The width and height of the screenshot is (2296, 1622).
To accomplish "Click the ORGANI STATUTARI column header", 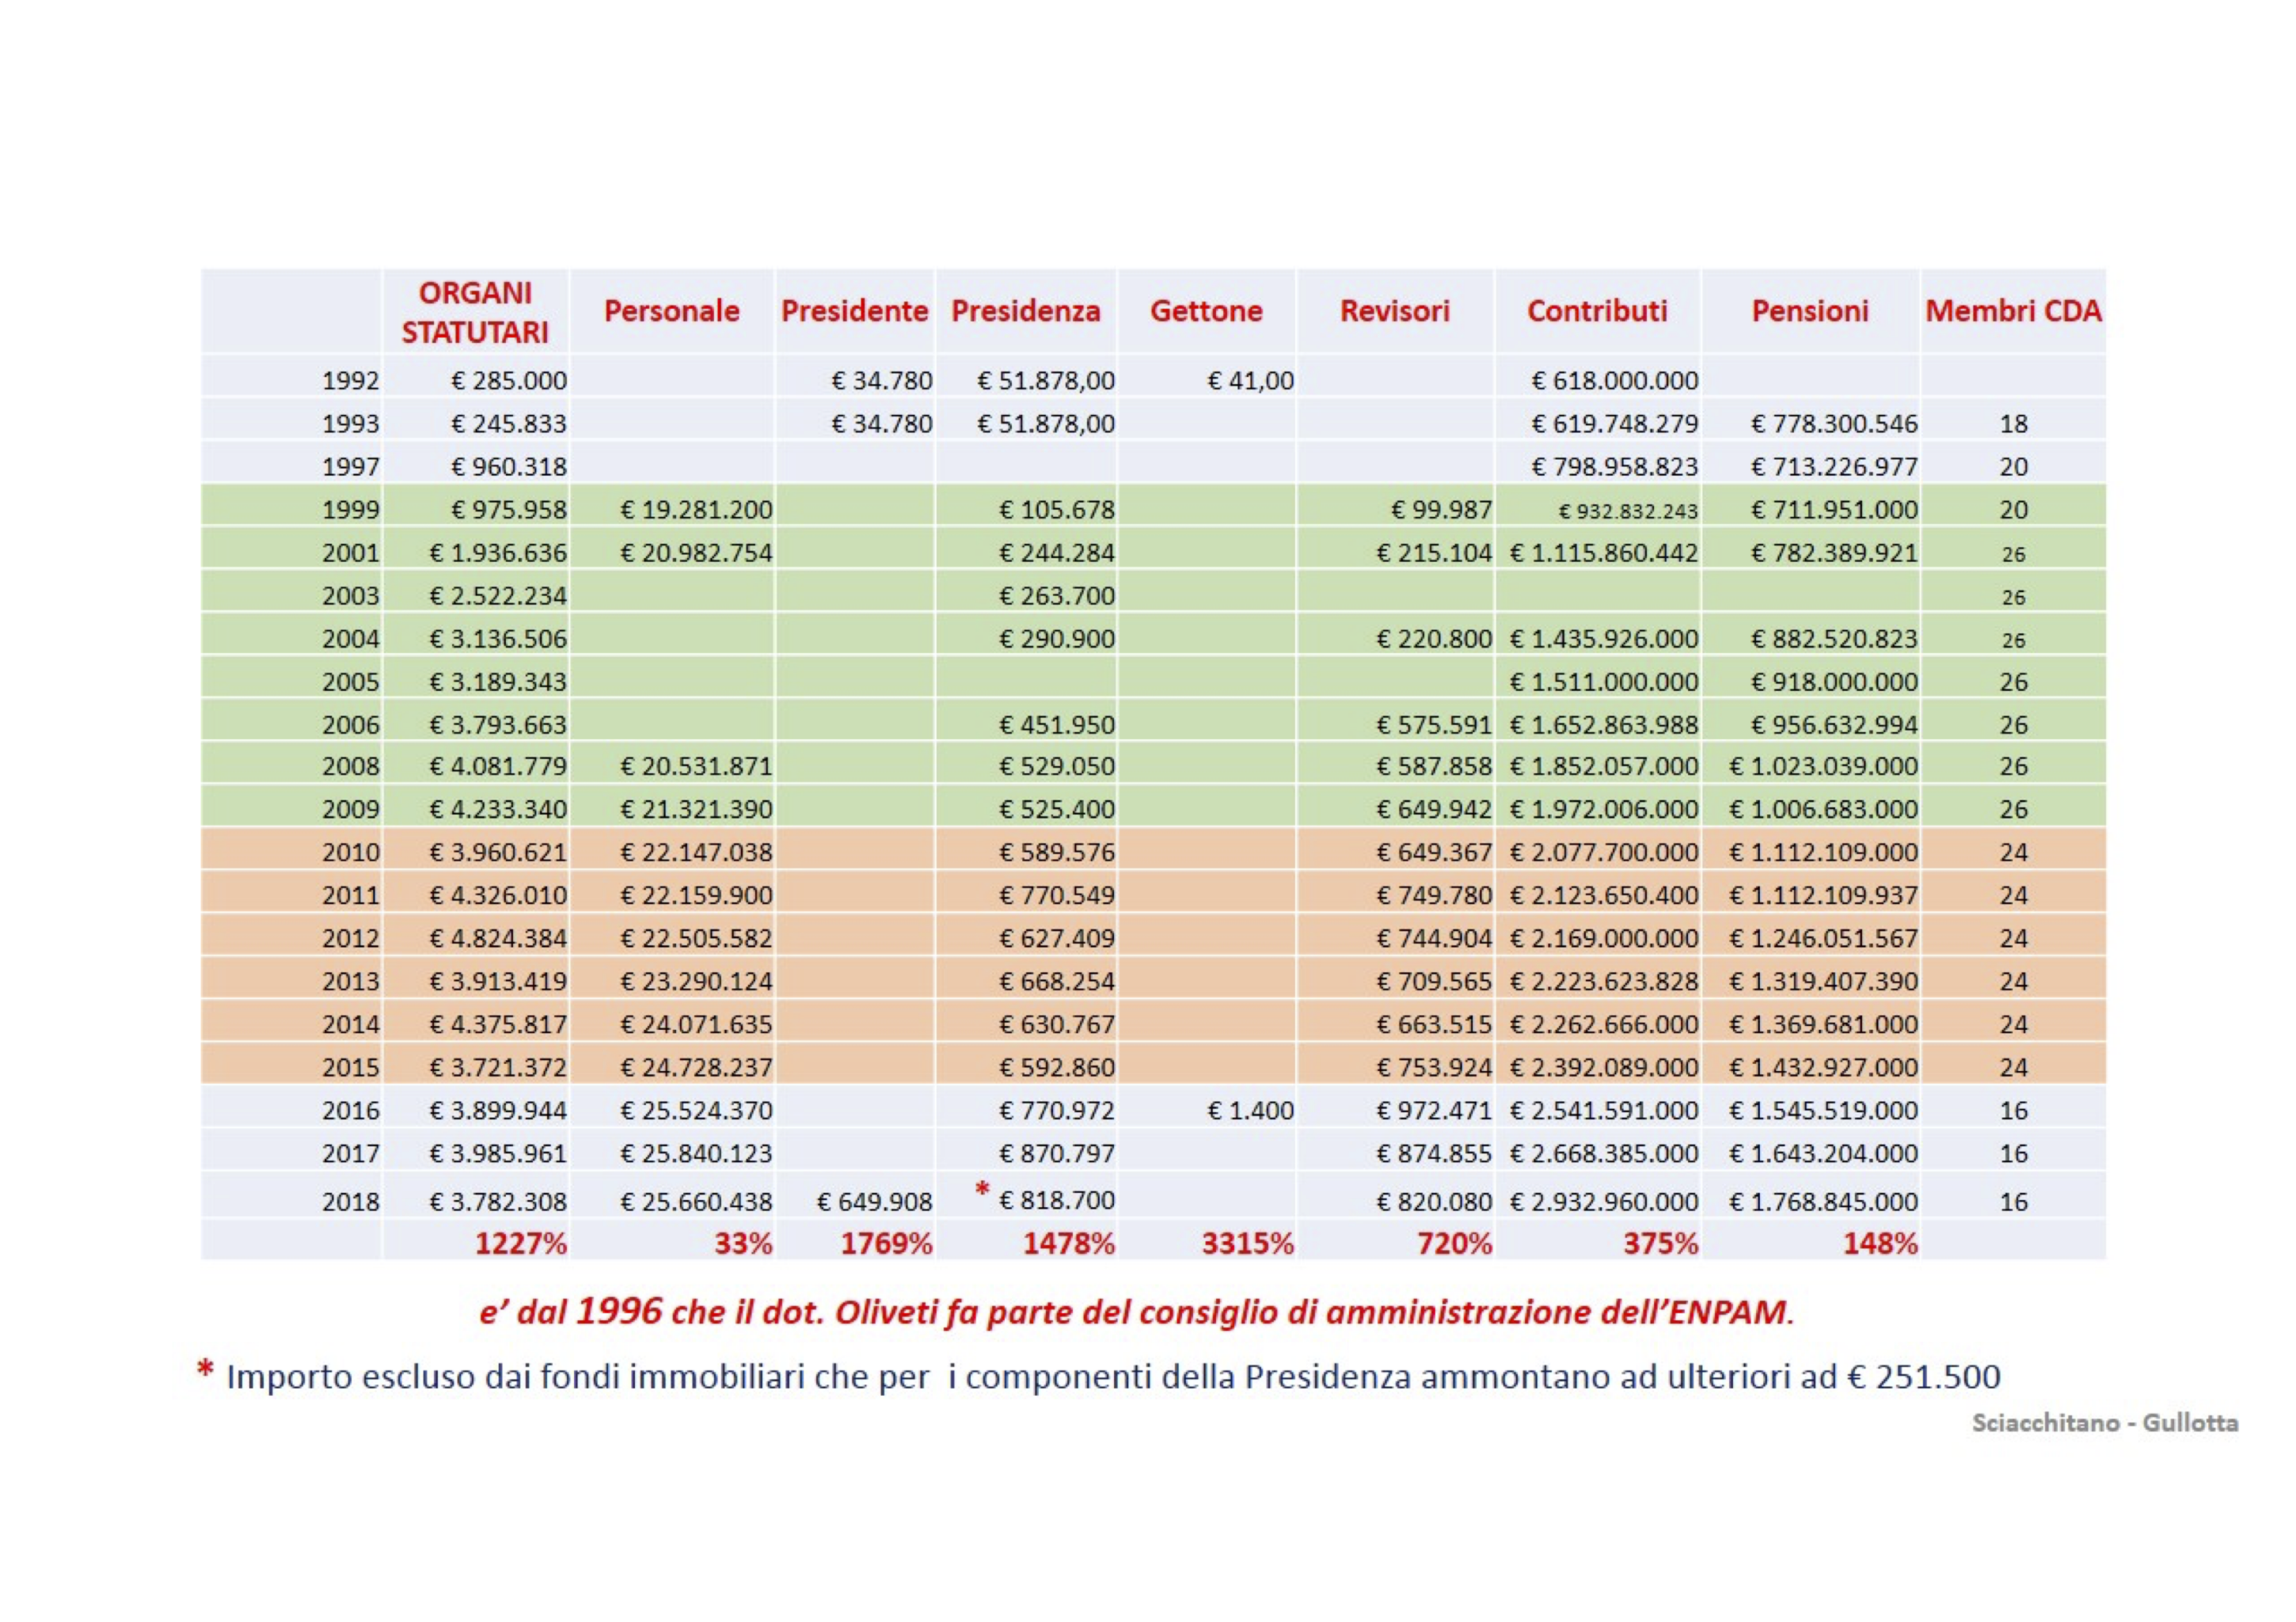I will [x=475, y=312].
